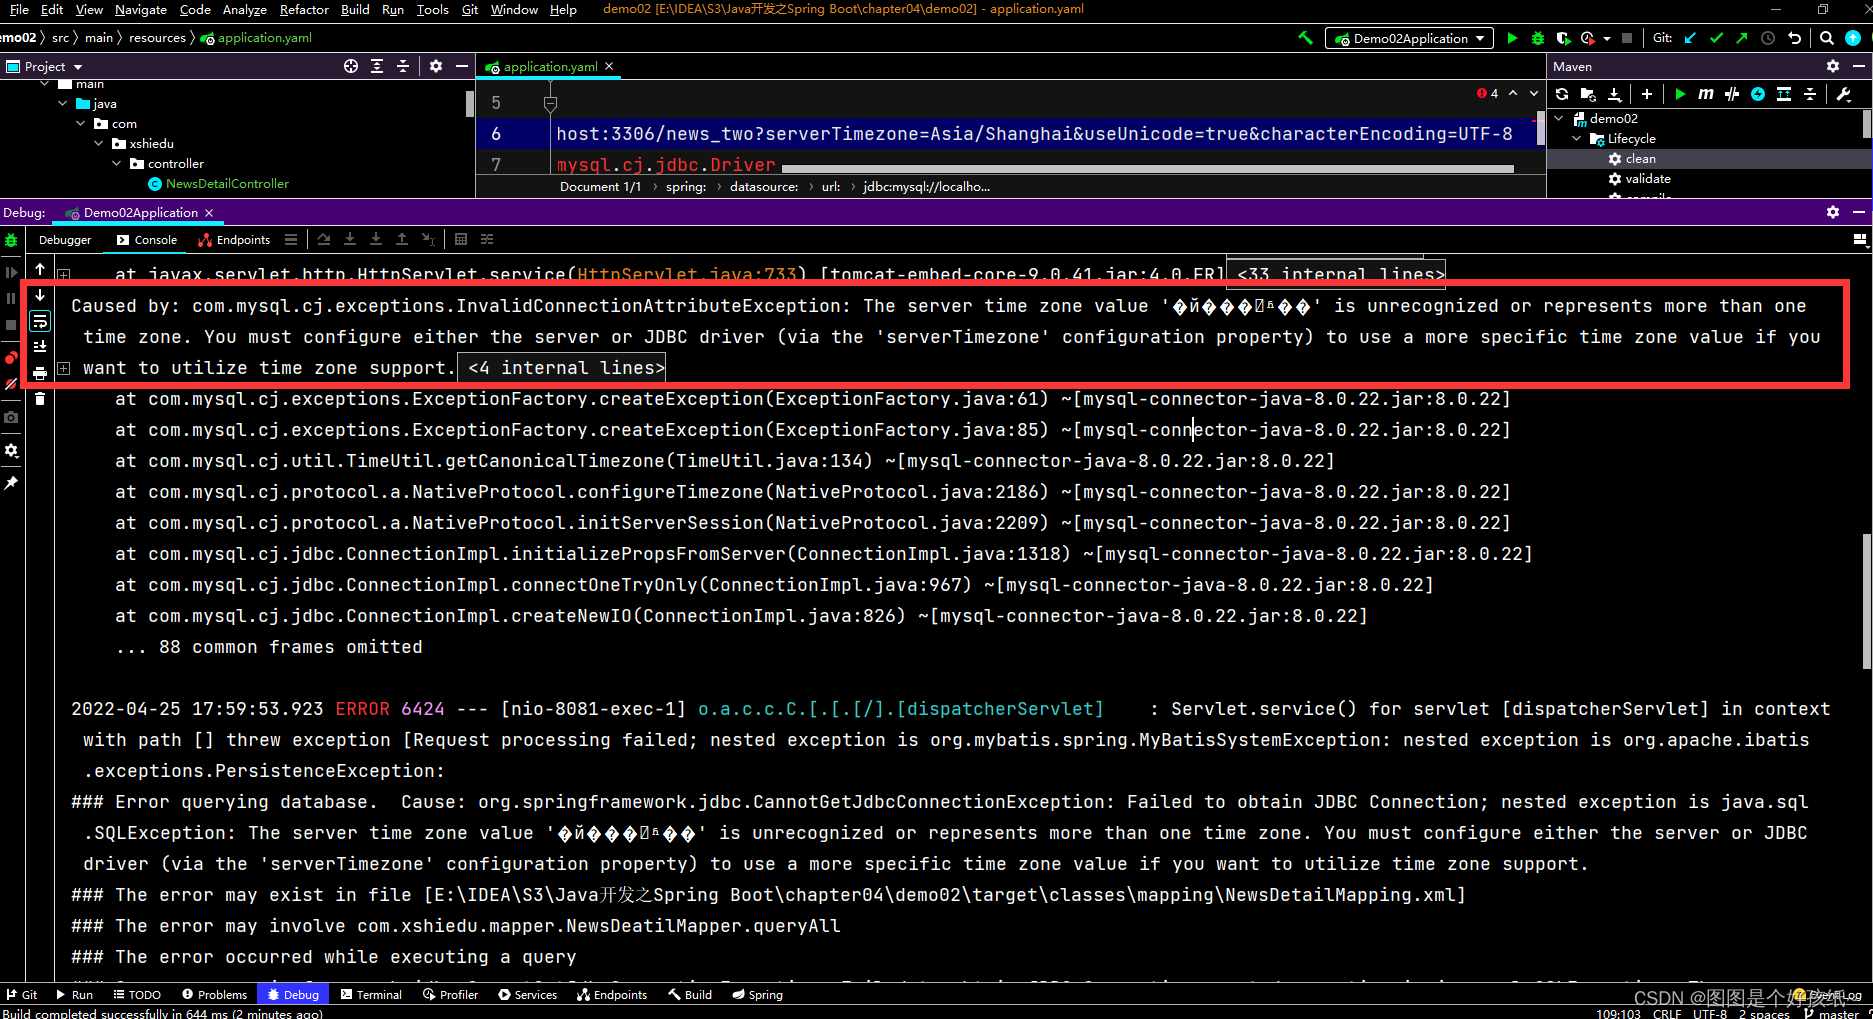Expand the <4 internal lines> stack frames
Screen dimensions: 1873x1019
pyautogui.click(x=561, y=367)
